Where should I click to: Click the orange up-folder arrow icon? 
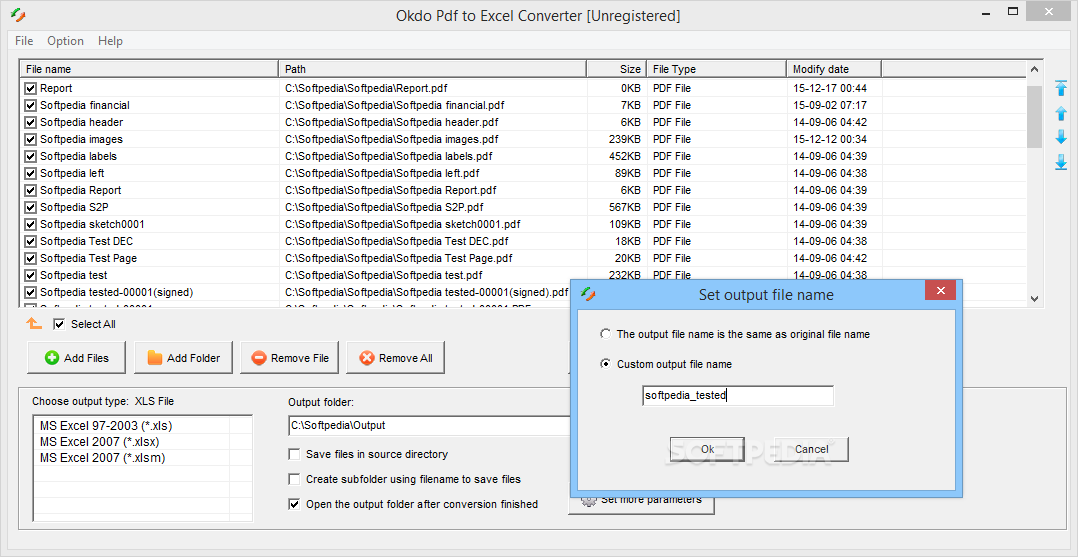click(34, 323)
